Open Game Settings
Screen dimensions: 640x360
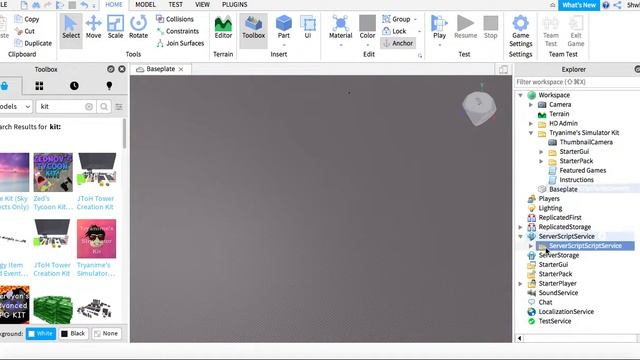520,31
